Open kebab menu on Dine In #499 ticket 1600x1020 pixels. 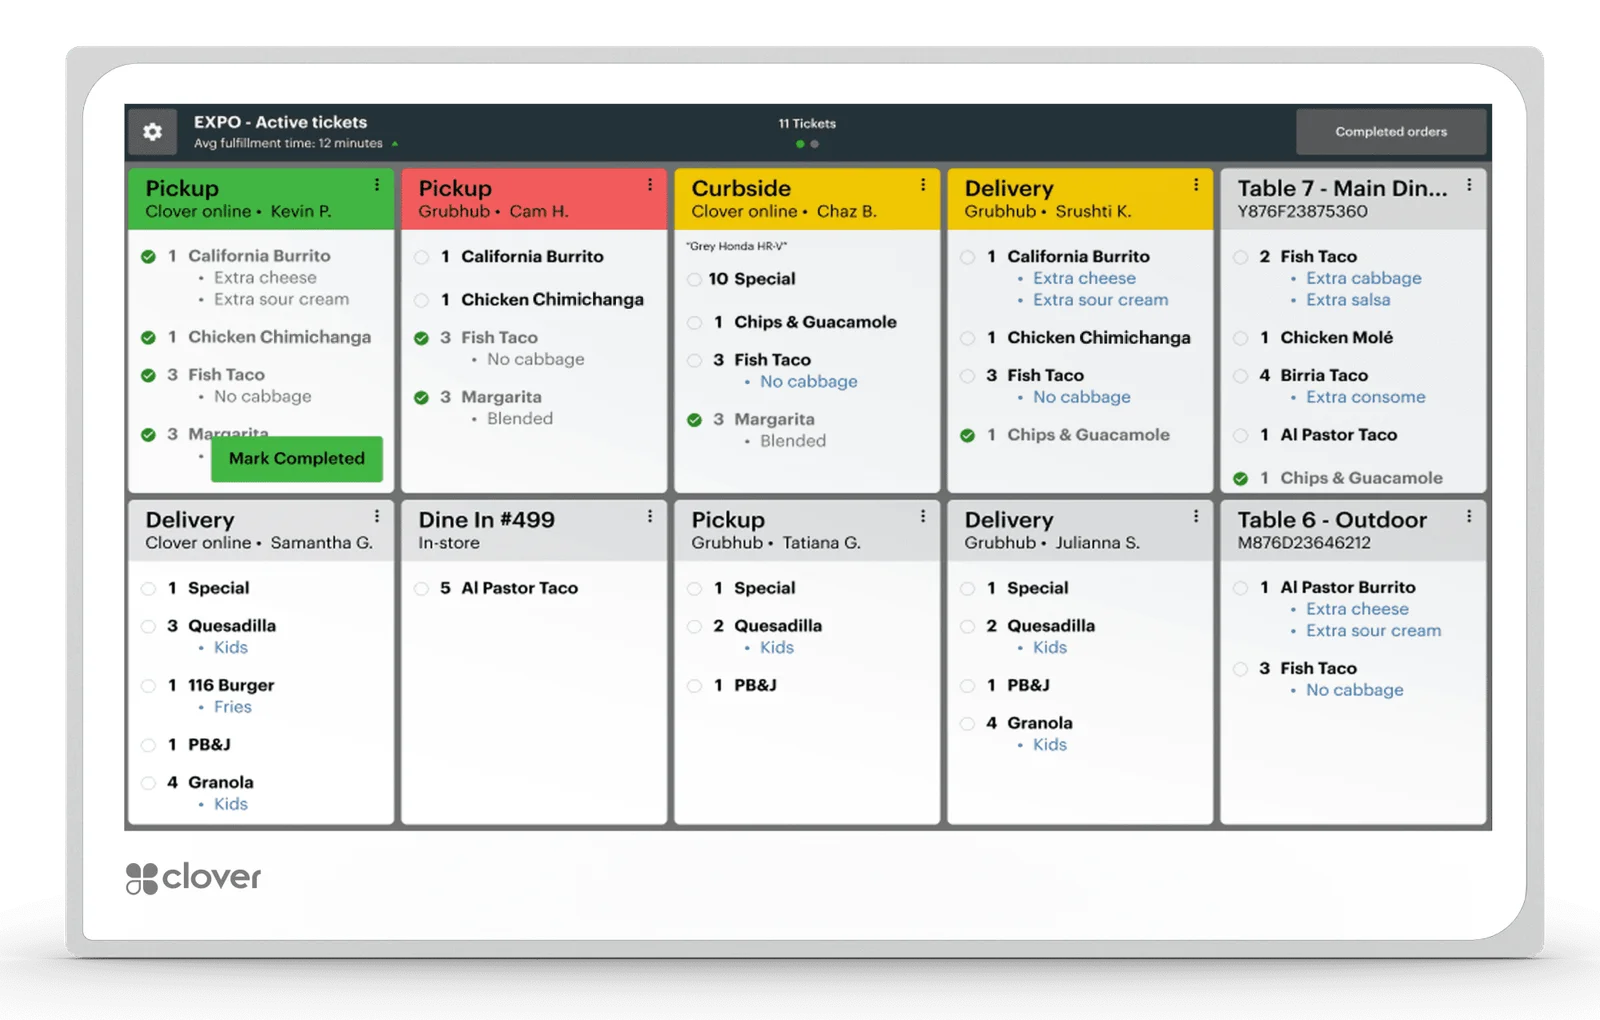tap(650, 517)
